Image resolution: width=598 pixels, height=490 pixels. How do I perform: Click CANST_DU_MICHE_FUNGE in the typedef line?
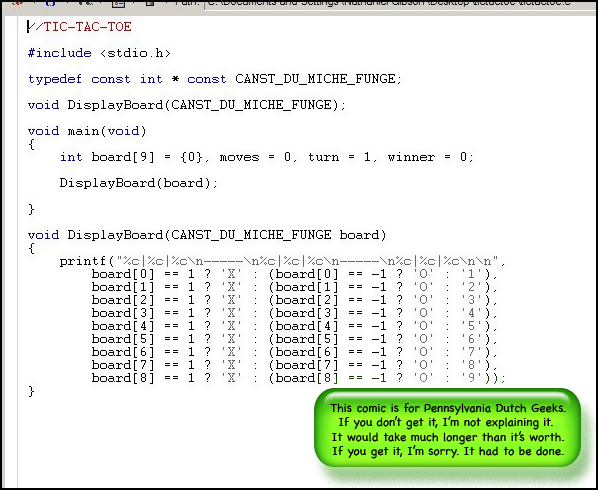point(315,79)
